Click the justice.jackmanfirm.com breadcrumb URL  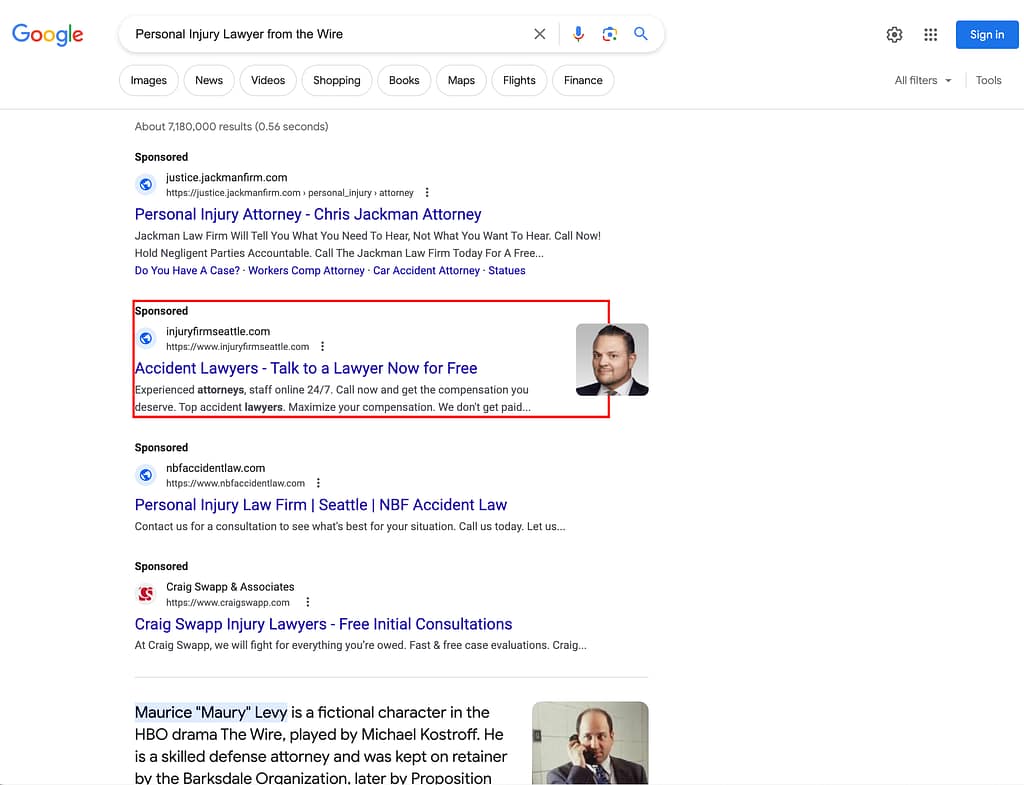click(x=289, y=193)
